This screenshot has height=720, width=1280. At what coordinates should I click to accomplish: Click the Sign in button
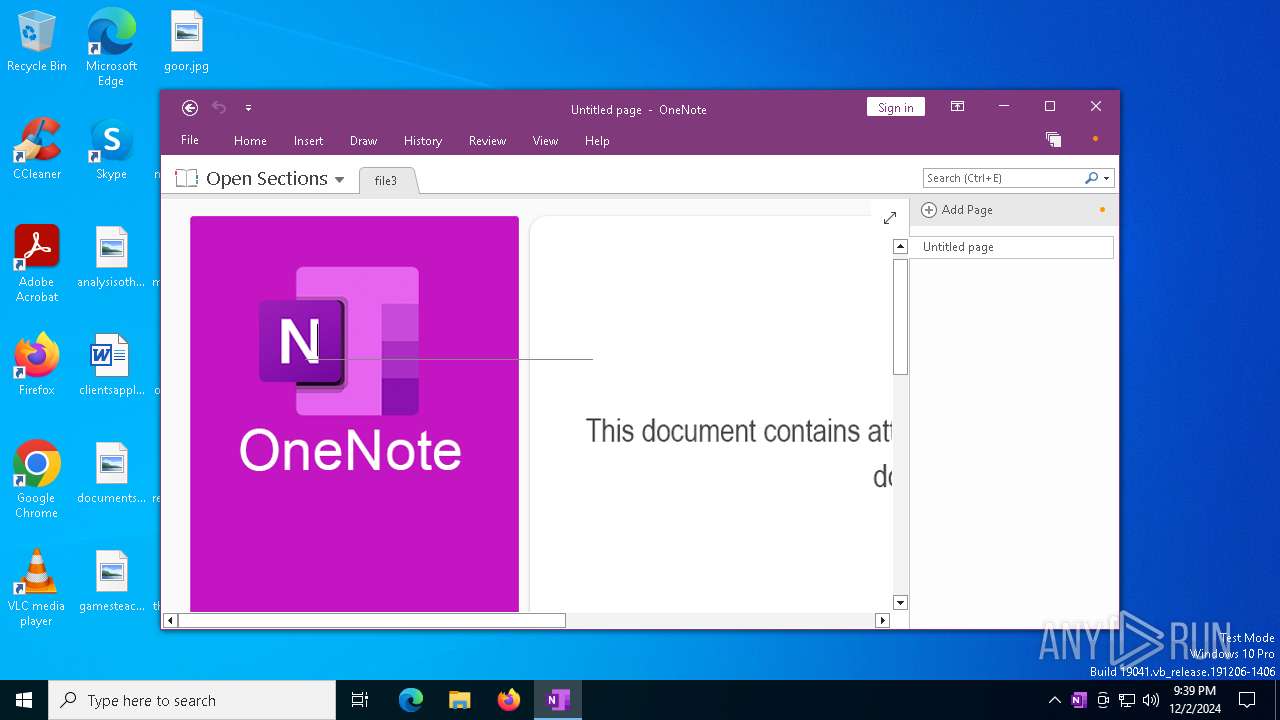896,107
